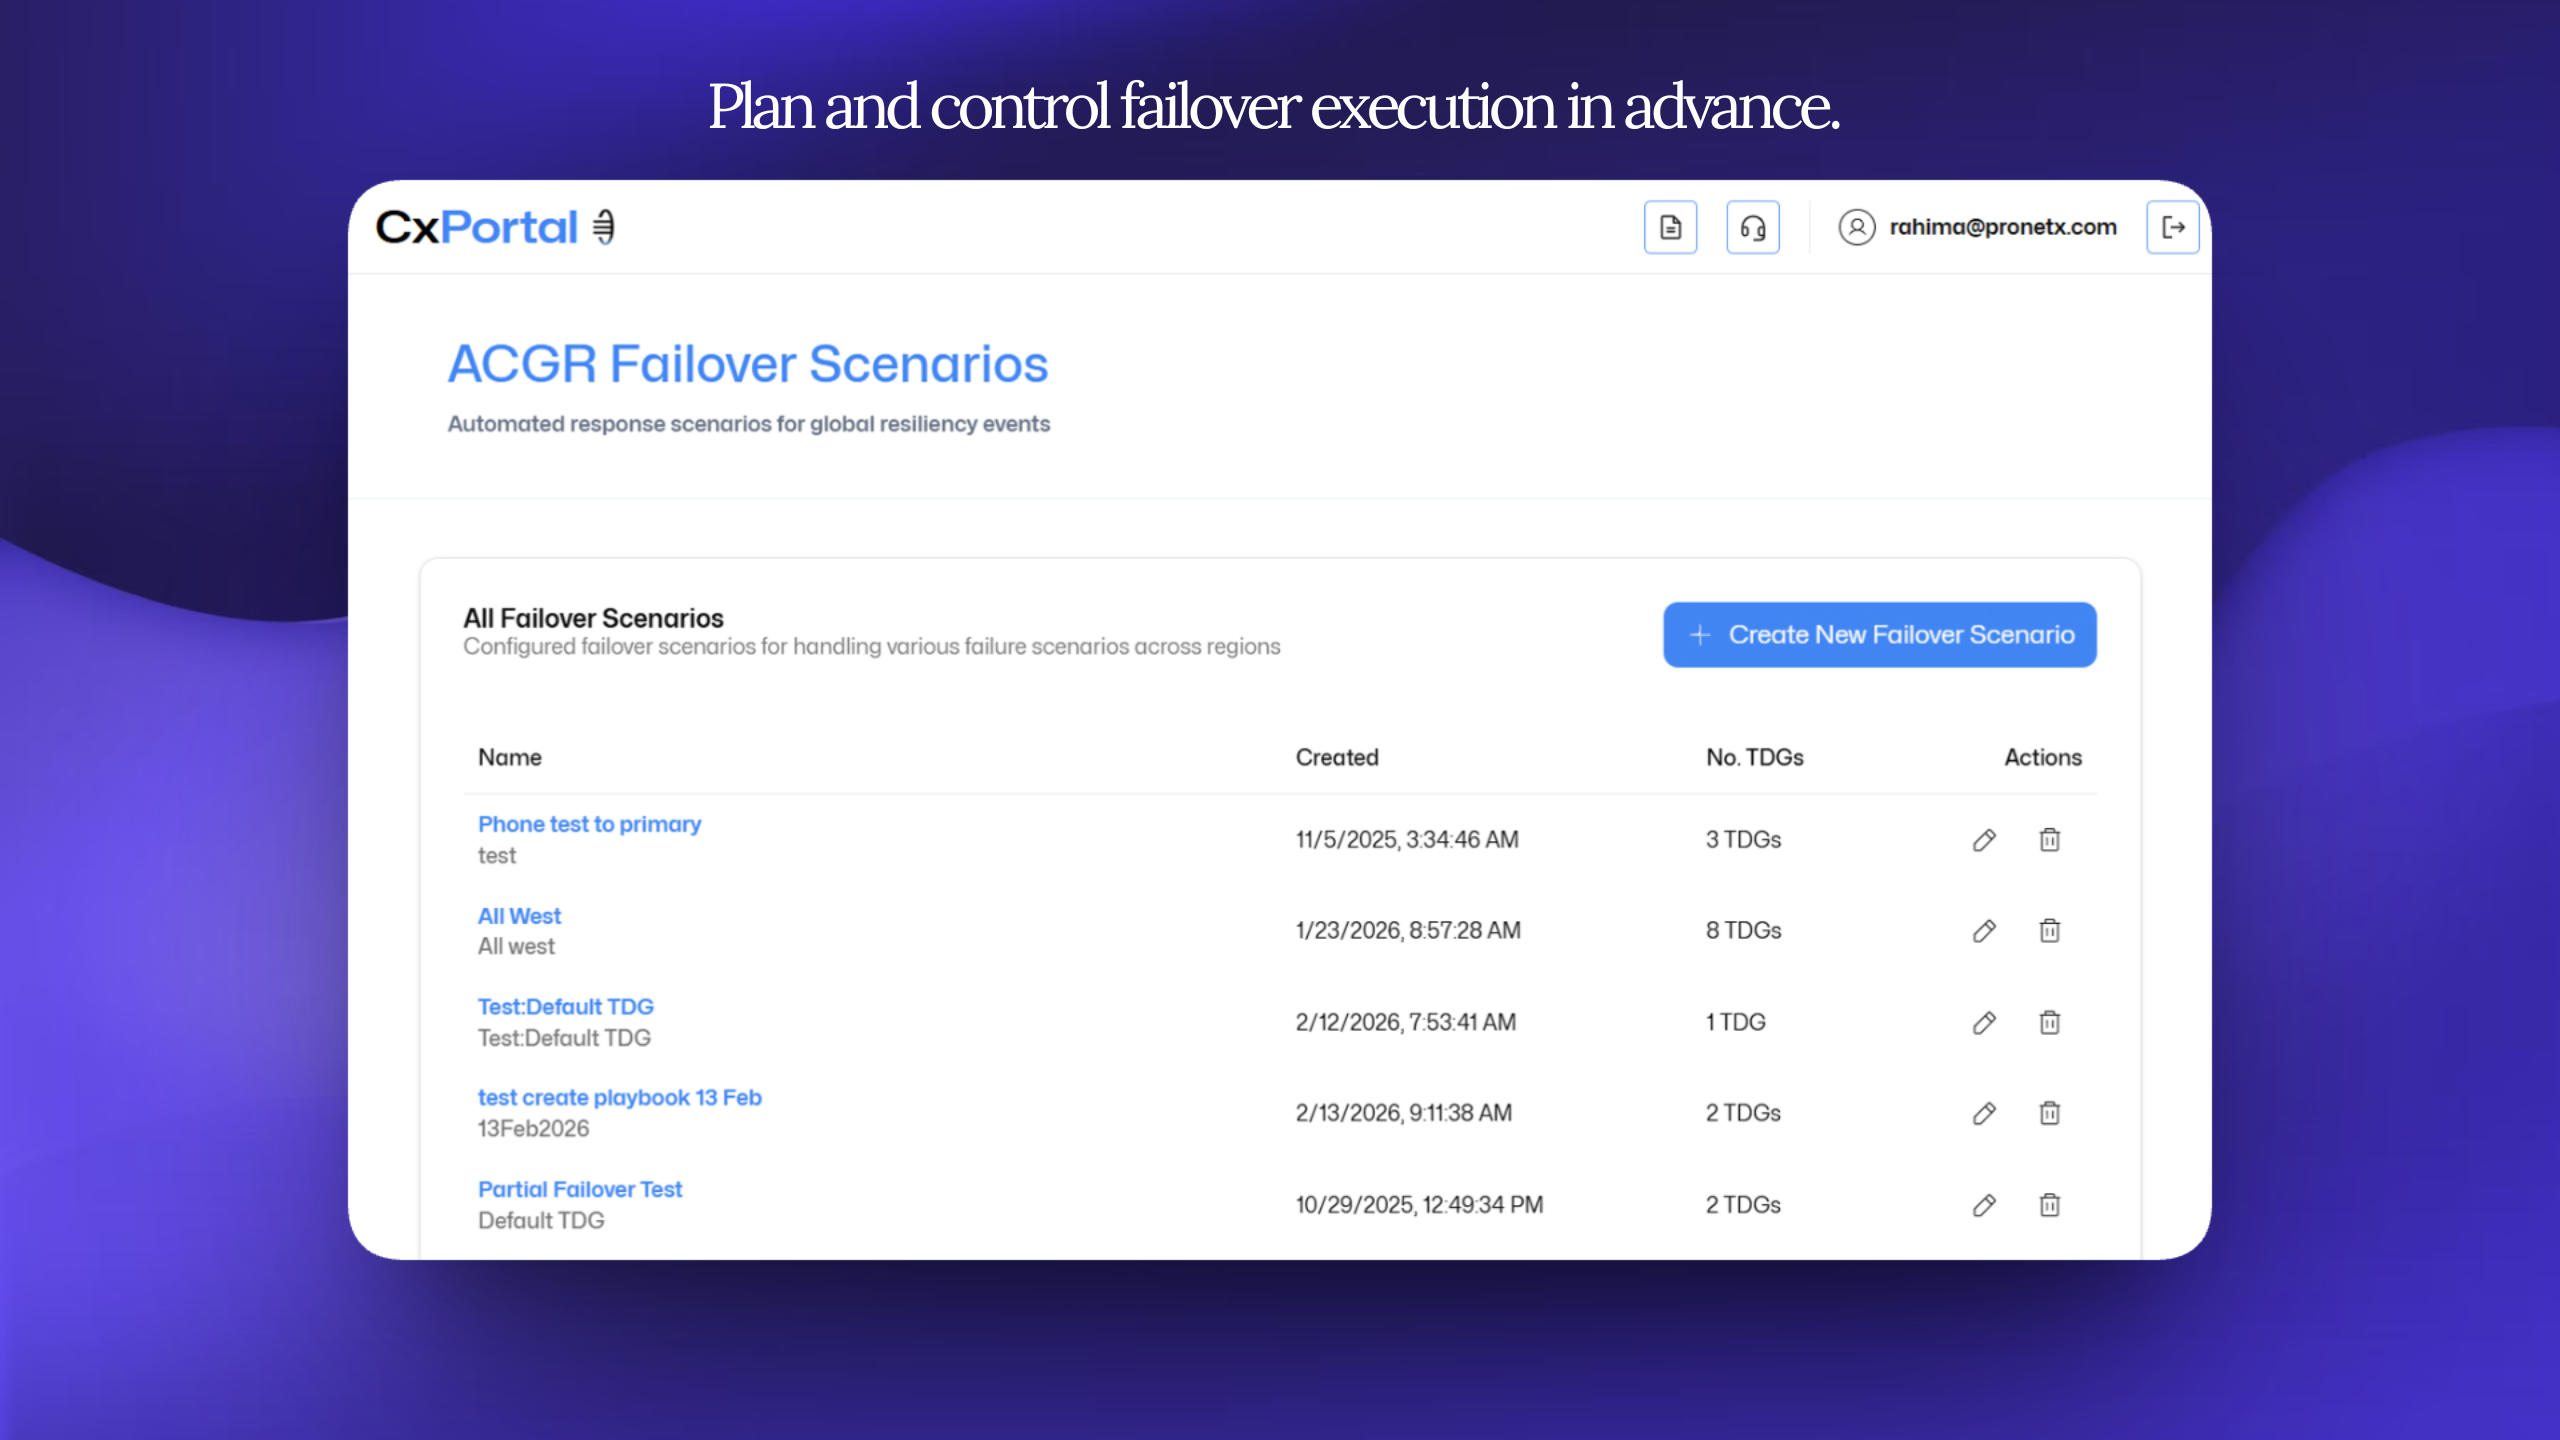Delete the All West scenario
Viewport: 2560px width, 1440px height.
pos(2049,931)
